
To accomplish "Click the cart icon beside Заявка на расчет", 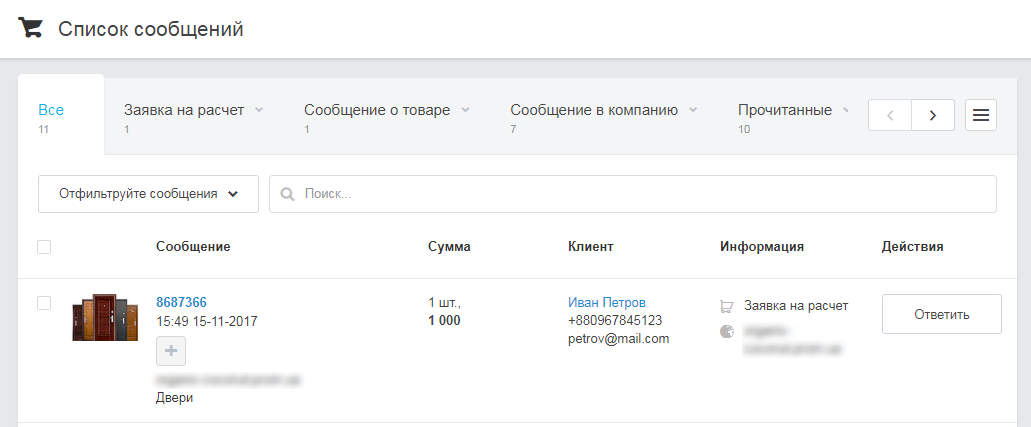I will click(x=727, y=306).
